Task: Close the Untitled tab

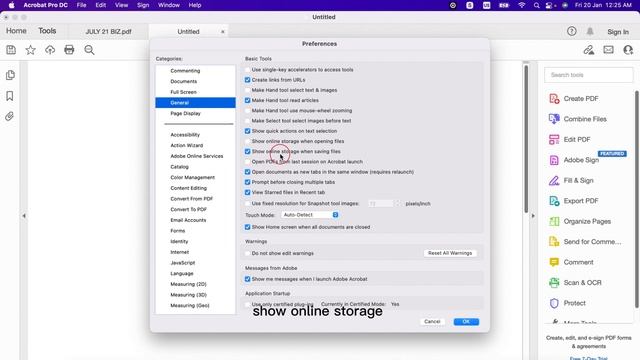Action: (222, 31)
